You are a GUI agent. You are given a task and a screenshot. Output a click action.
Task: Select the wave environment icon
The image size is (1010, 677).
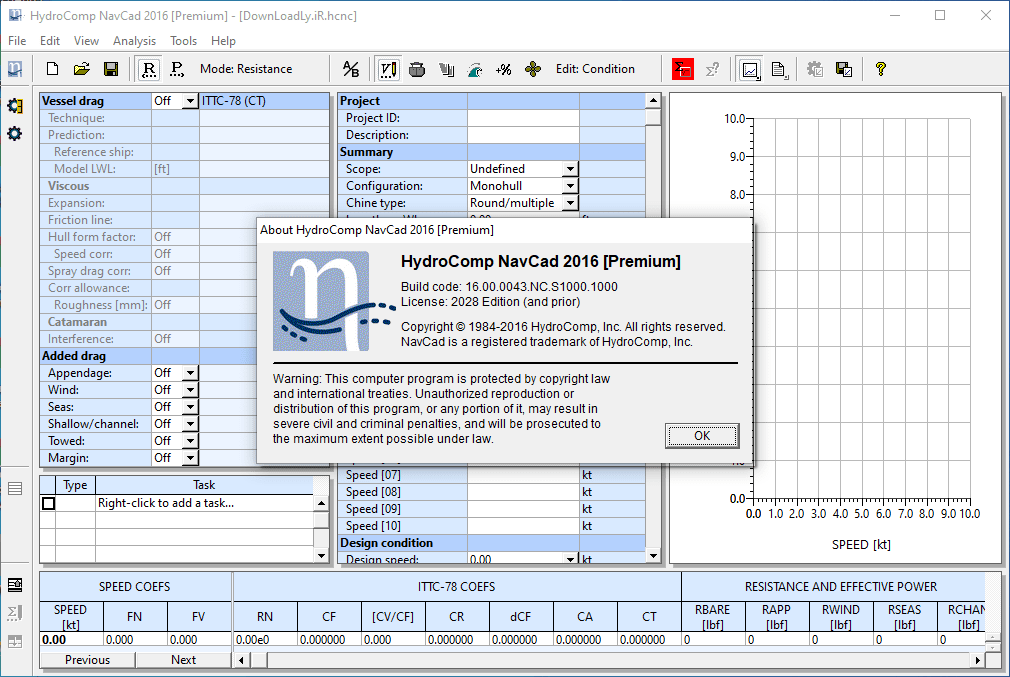tap(475, 69)
